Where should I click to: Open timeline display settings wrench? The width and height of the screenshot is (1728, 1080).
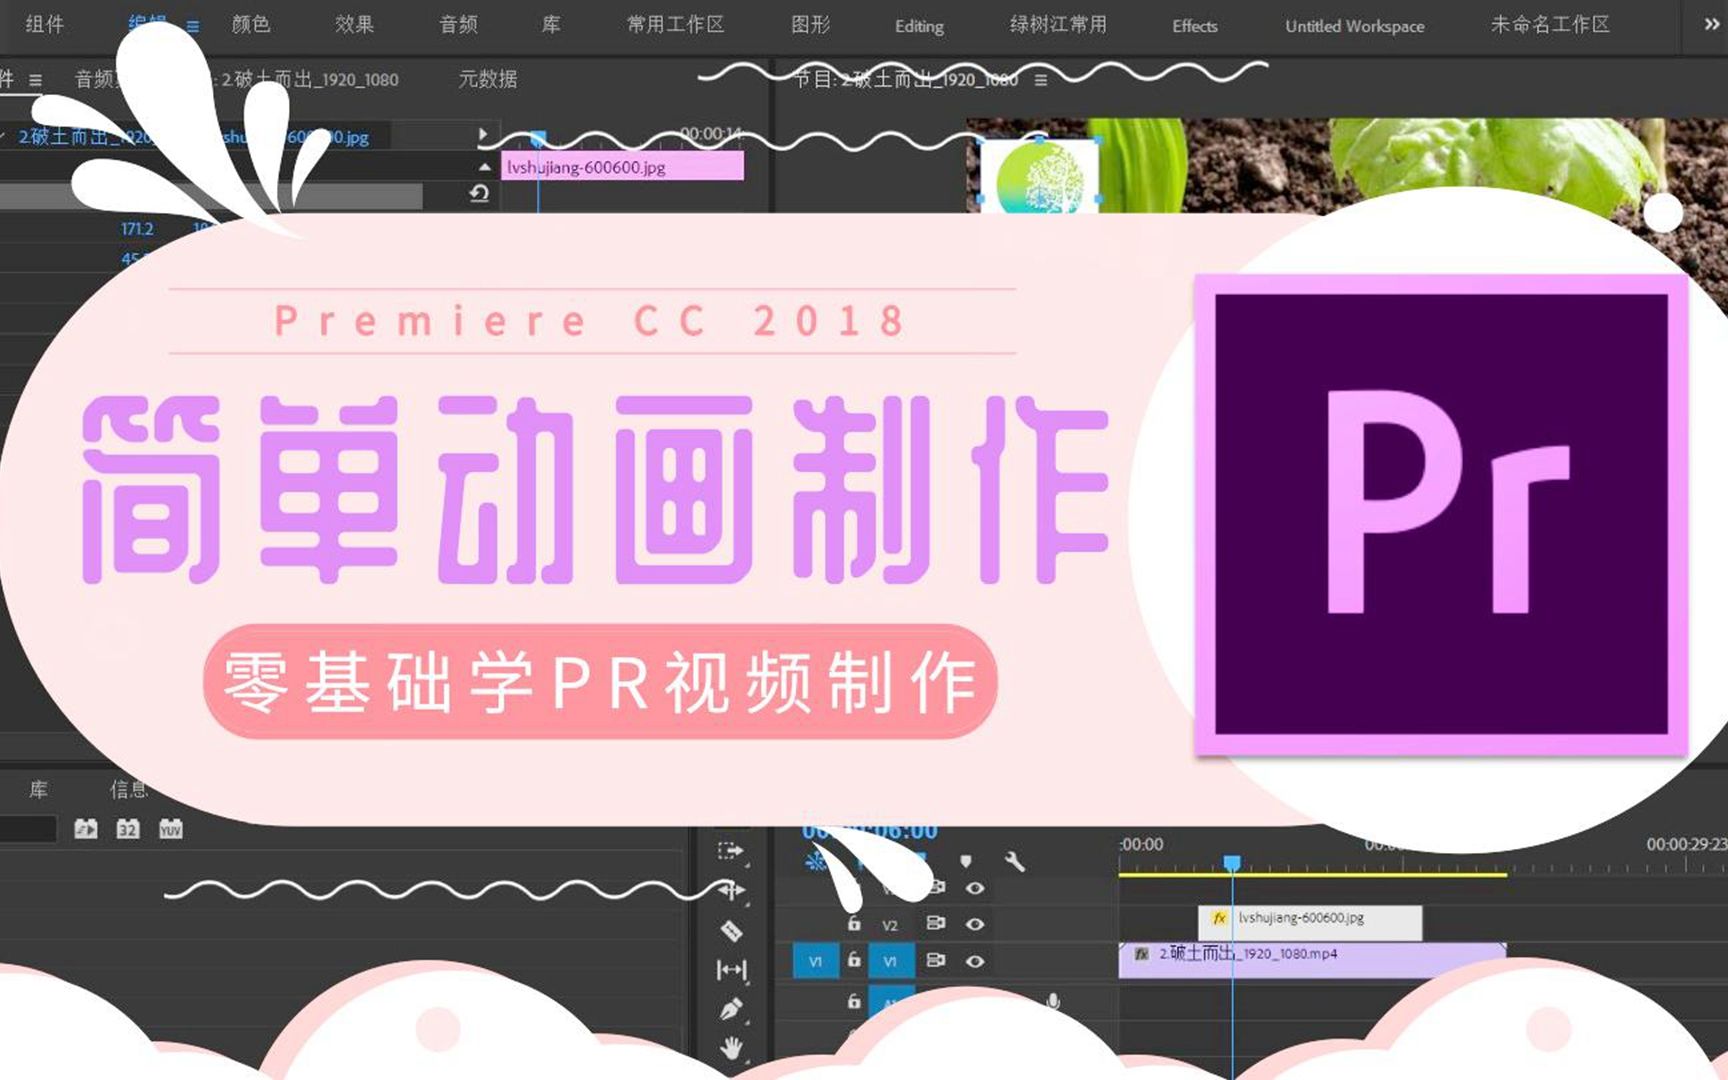pos(1014,861)
